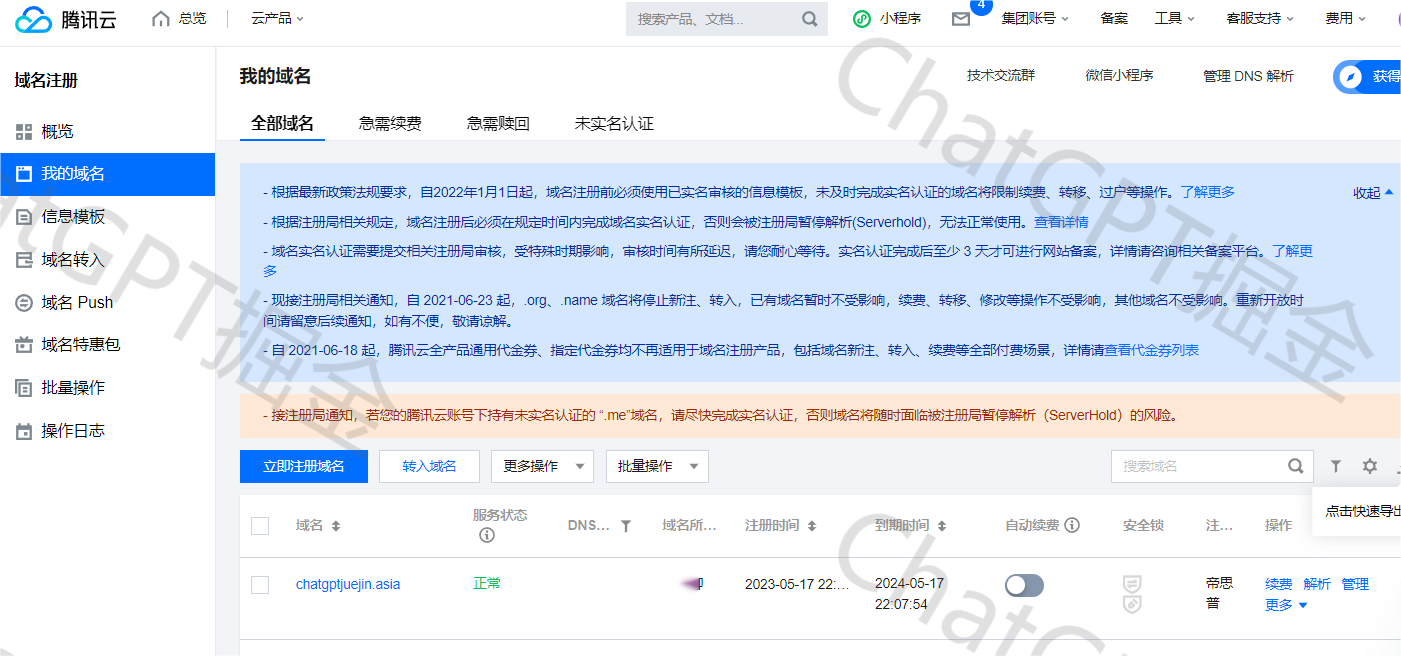Viewport: 1401px width, 656px height.
Task: Expand the 工具 menu
Action: [1175, 19]
